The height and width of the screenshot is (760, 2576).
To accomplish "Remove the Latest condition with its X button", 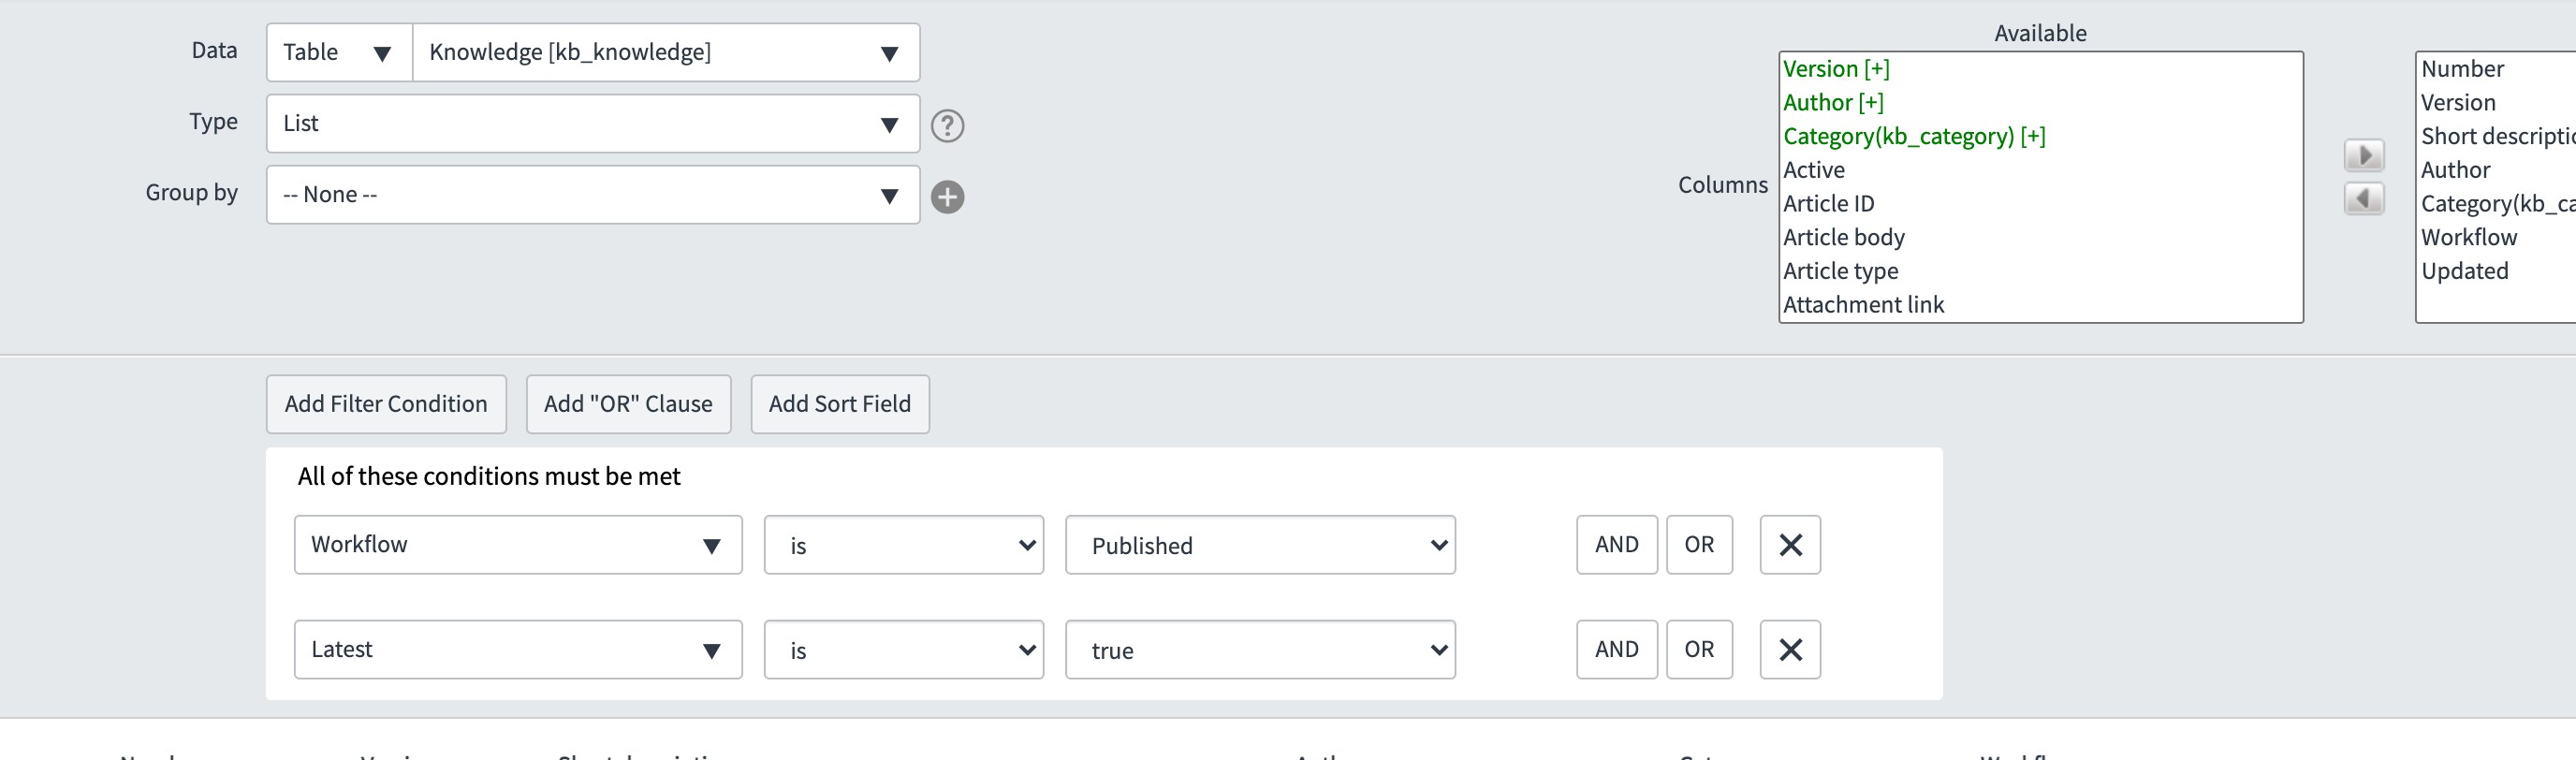I will [x=1790, y=650].
